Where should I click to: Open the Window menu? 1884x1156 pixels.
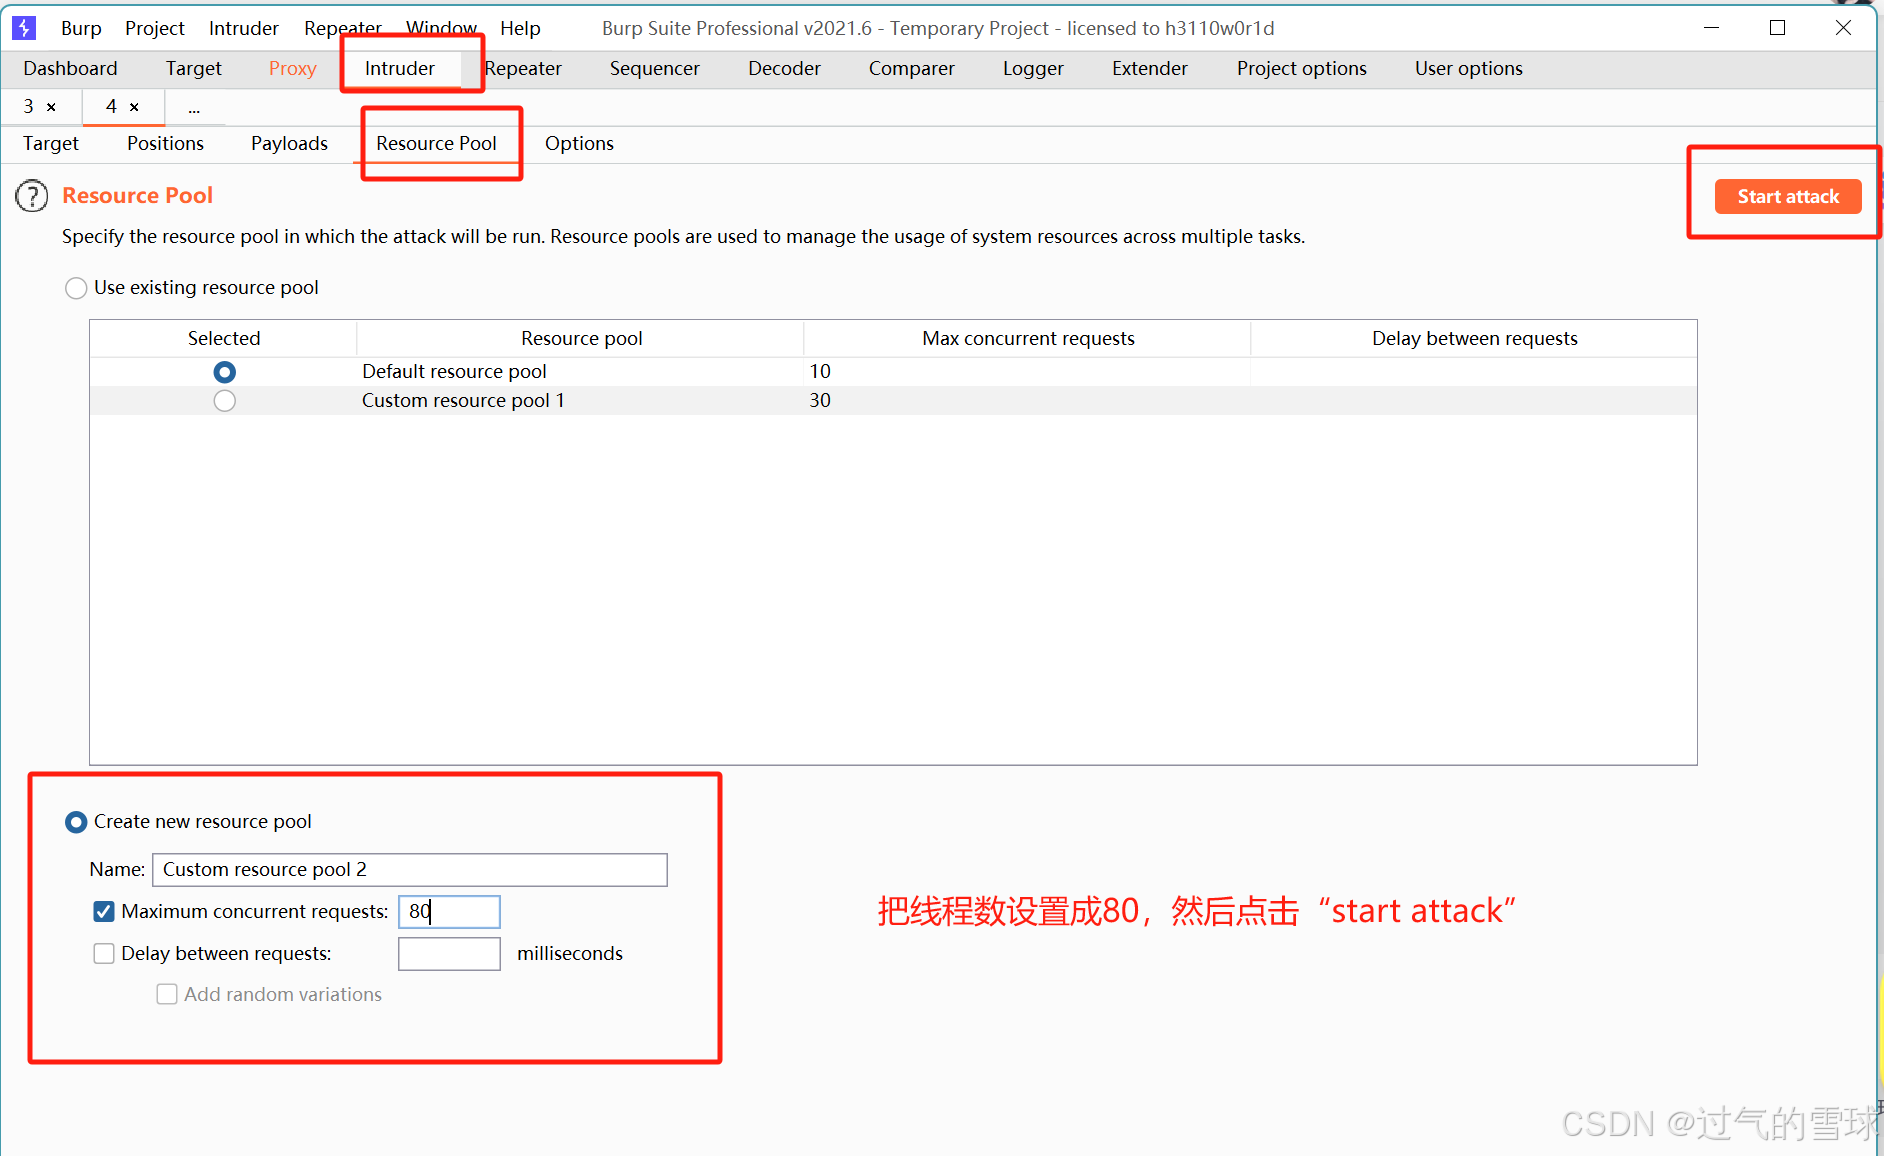click(x=441, y=28)
